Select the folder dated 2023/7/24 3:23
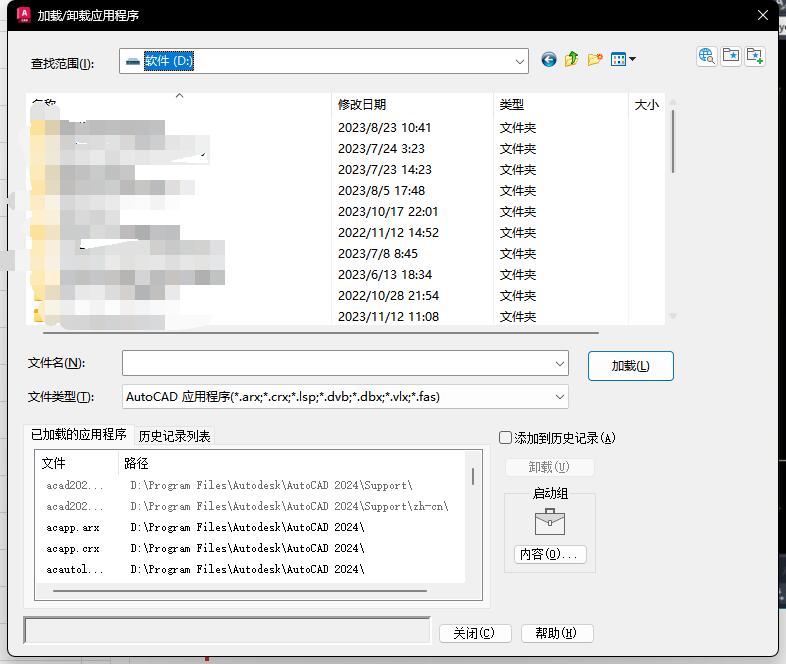 345,149
